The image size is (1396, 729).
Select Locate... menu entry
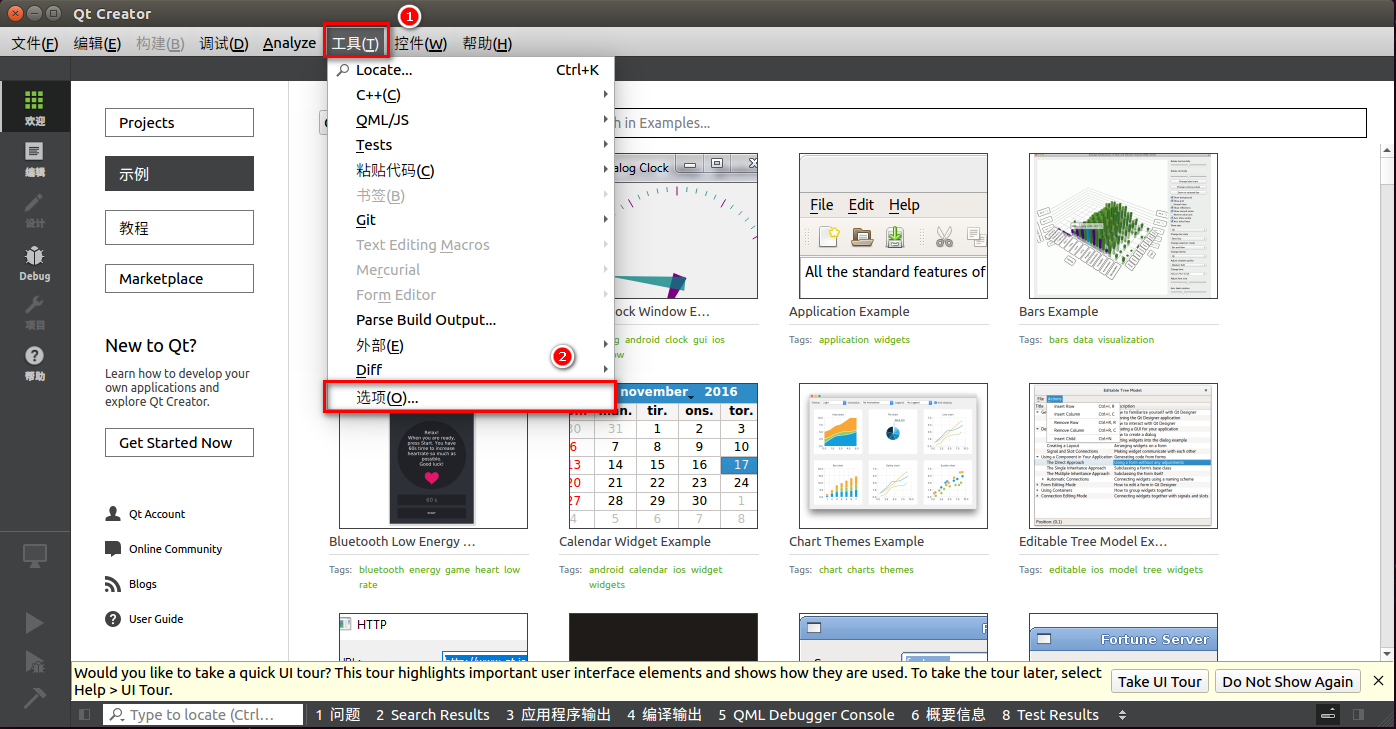pyautogui.click(x=471, y=70)
